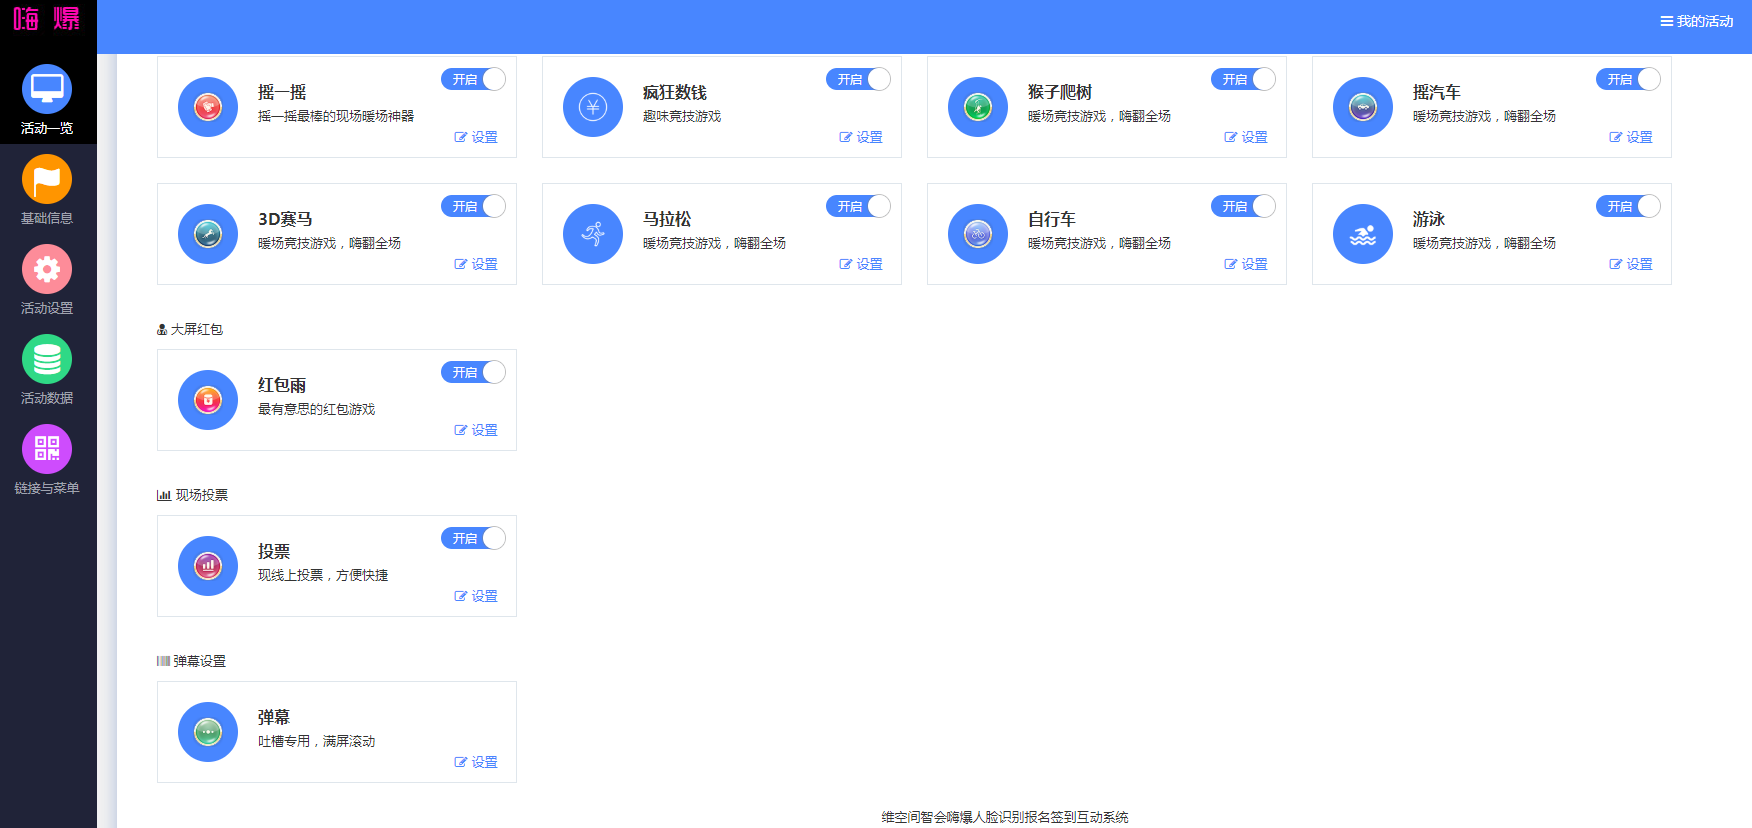Click the 现线上投票，方便快捷 description
Image resolution: width=1752 pixels, height=828 pixels.
tap(323, 575)
